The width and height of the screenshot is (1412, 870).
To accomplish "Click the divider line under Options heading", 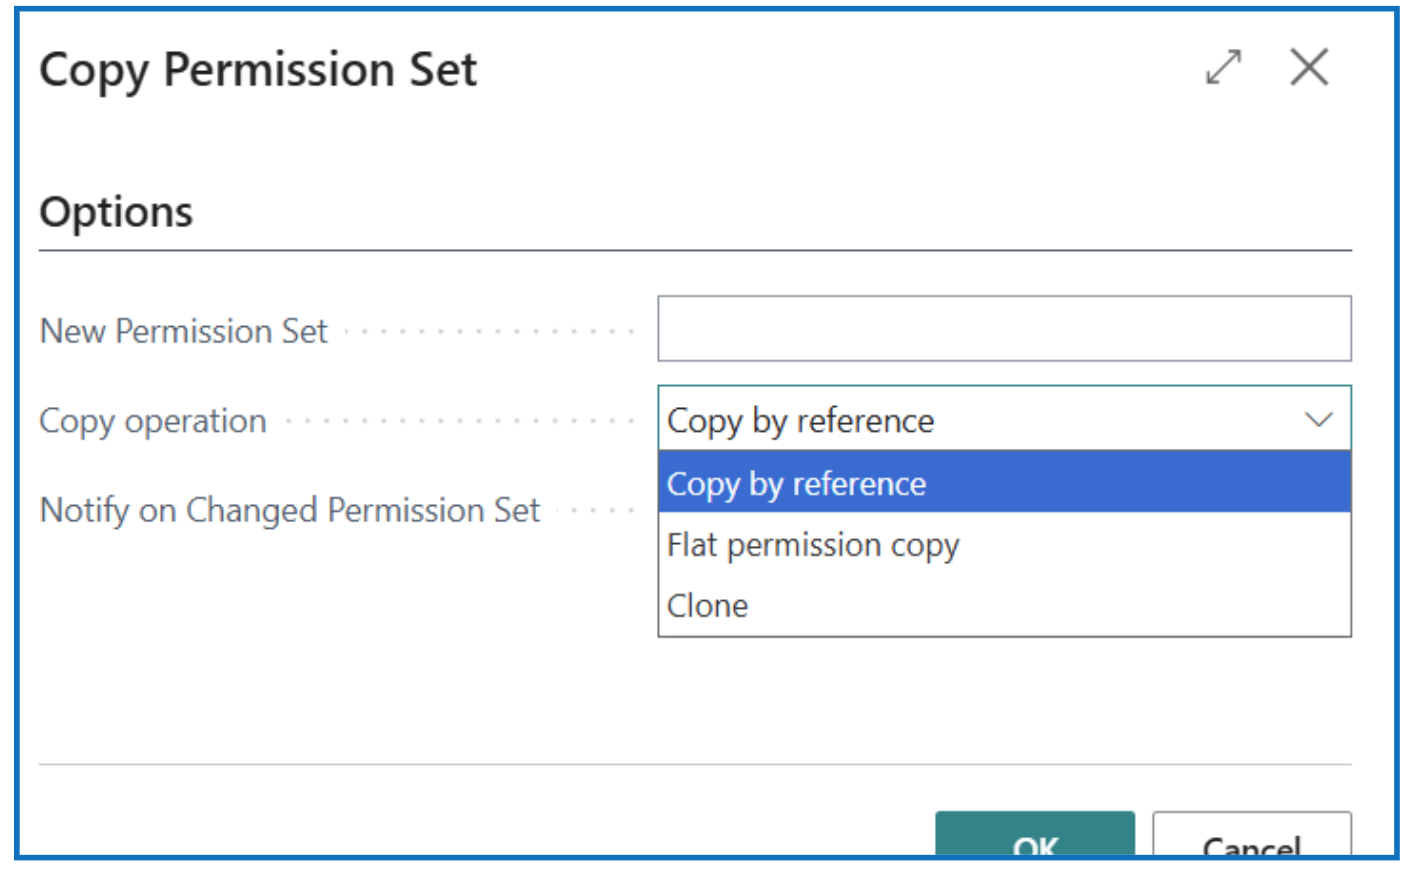I will [x=694, y=250].
